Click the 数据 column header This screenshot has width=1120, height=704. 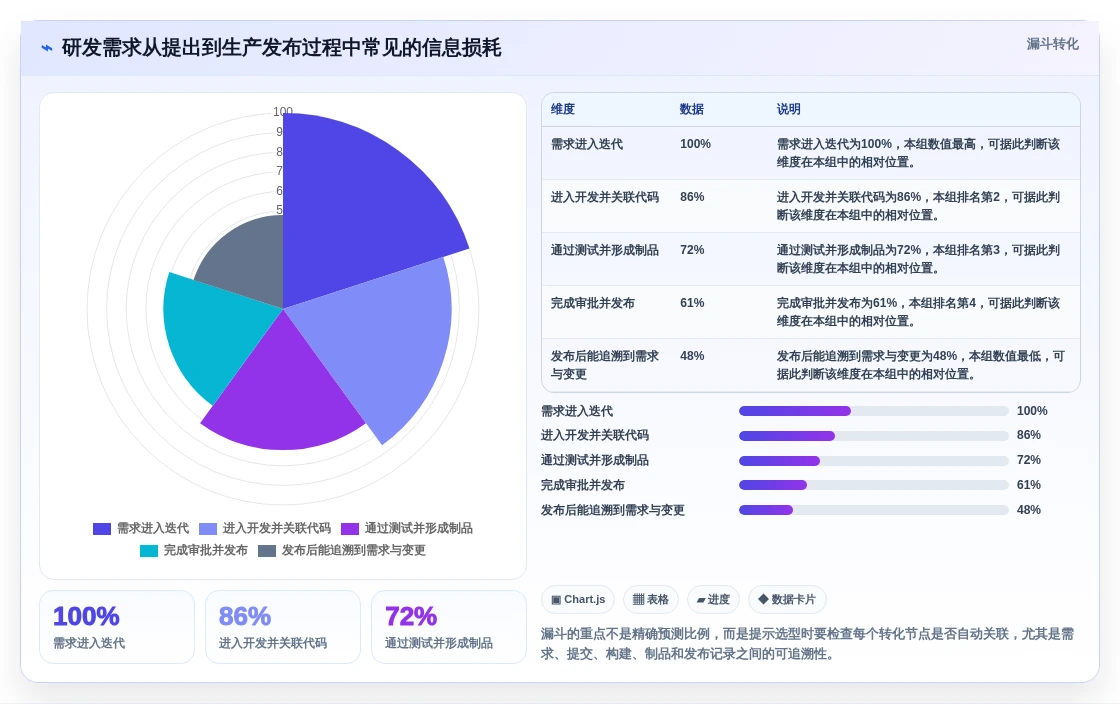(x=691, y=109)
